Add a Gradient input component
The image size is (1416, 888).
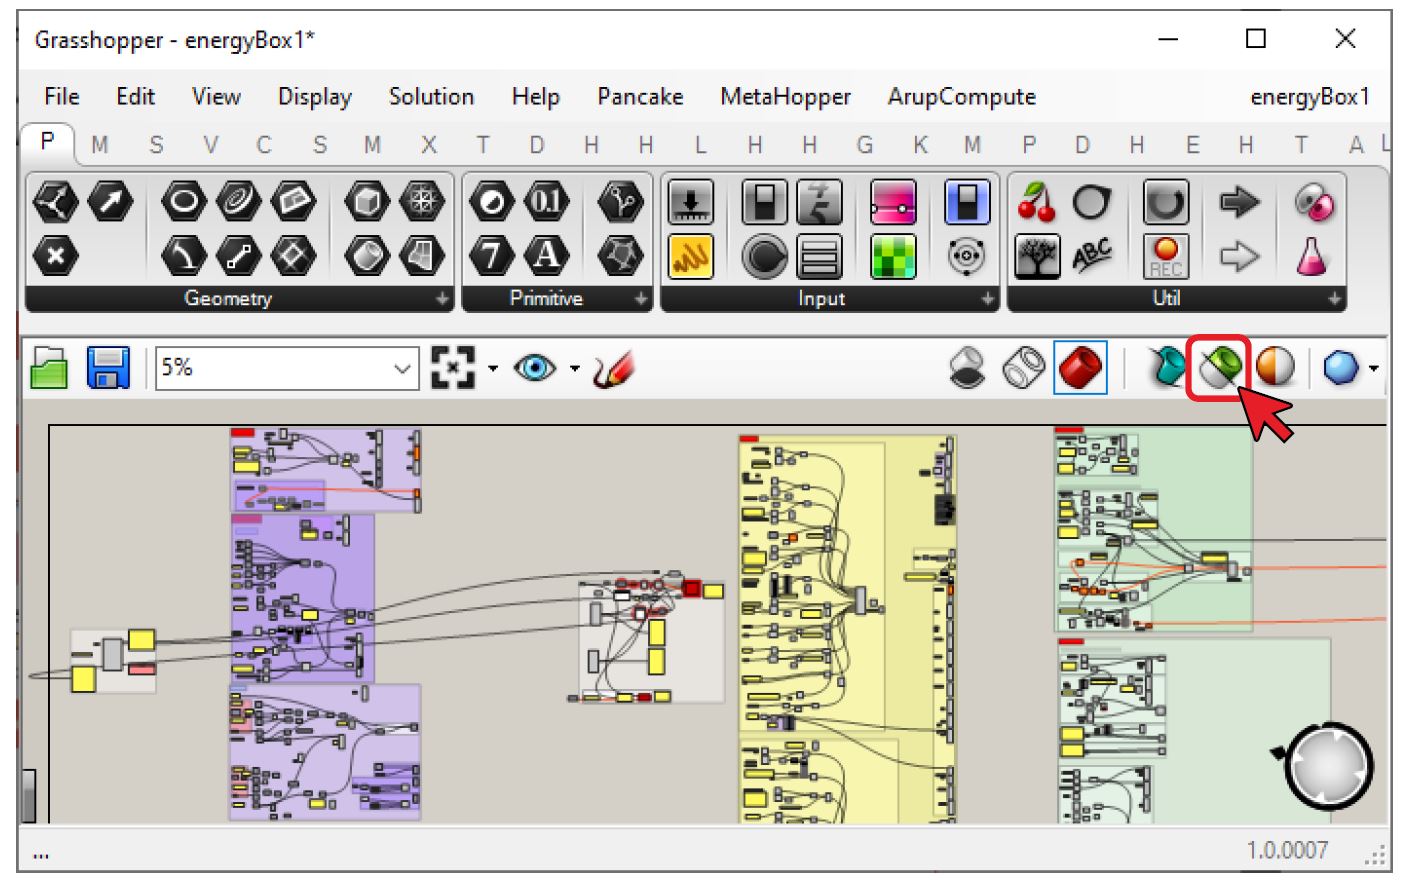pos(892,203)
